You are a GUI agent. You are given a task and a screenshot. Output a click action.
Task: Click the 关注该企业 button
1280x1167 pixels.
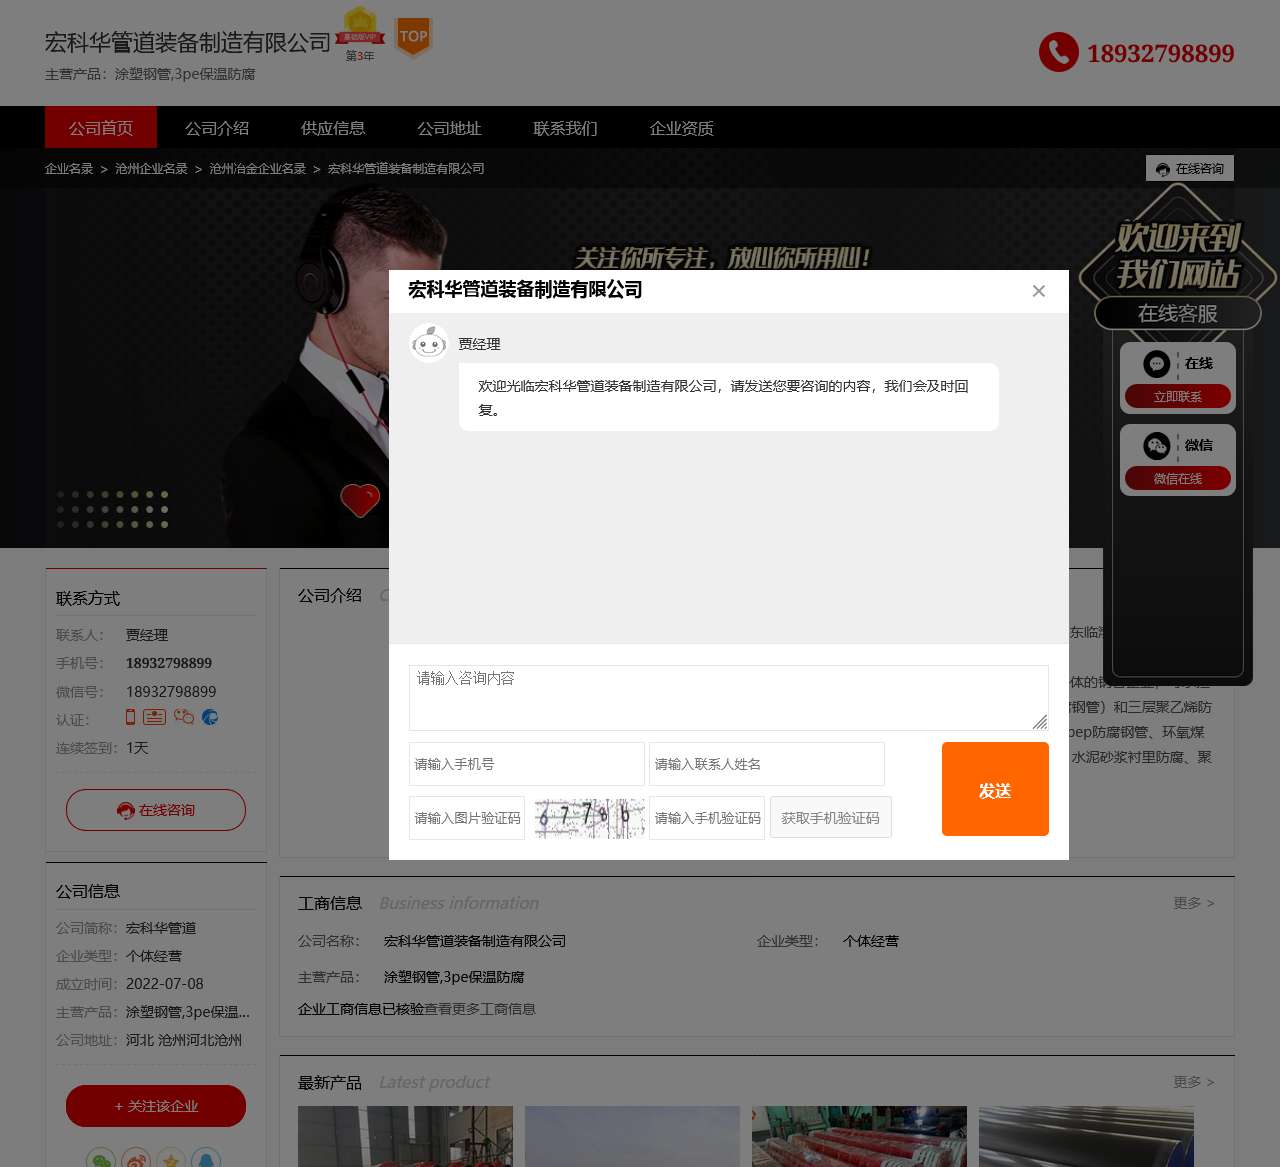155,1106
